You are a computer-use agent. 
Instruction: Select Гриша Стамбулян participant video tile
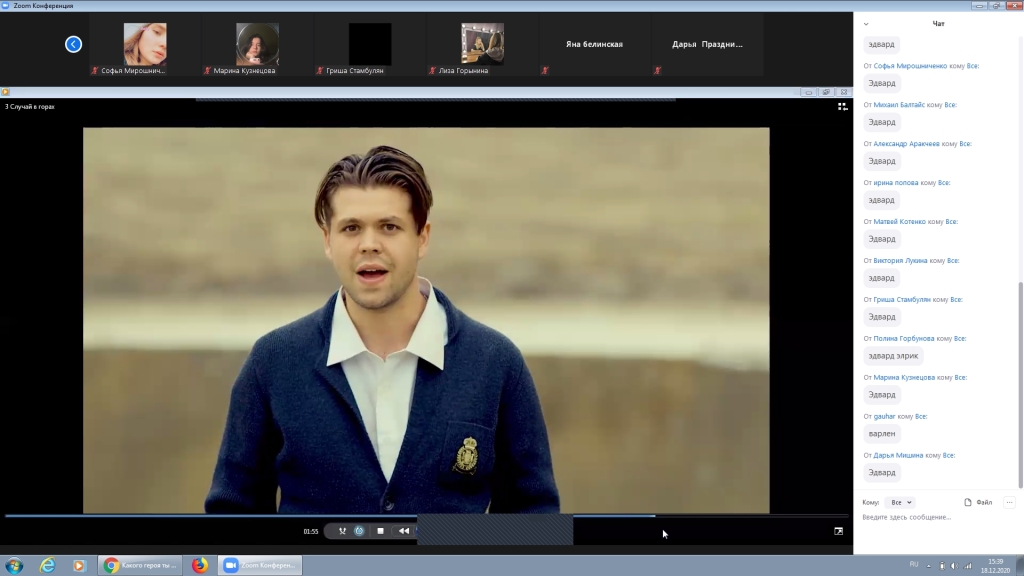[x=370, y=44]
